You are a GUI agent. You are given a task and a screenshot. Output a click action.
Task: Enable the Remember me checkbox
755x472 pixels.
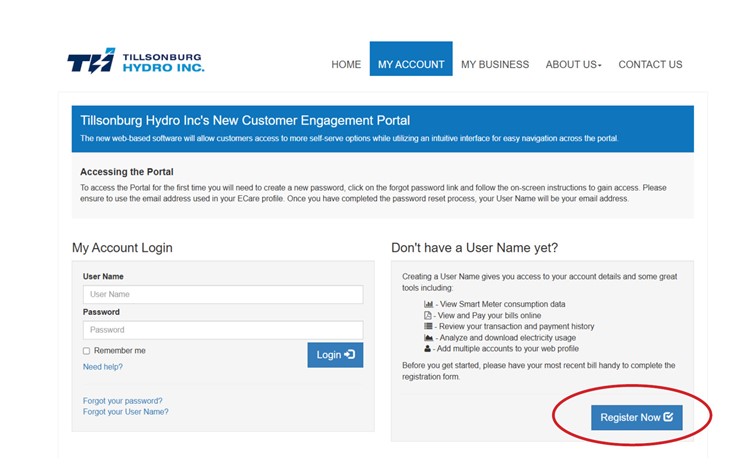(x=86, y=351)
